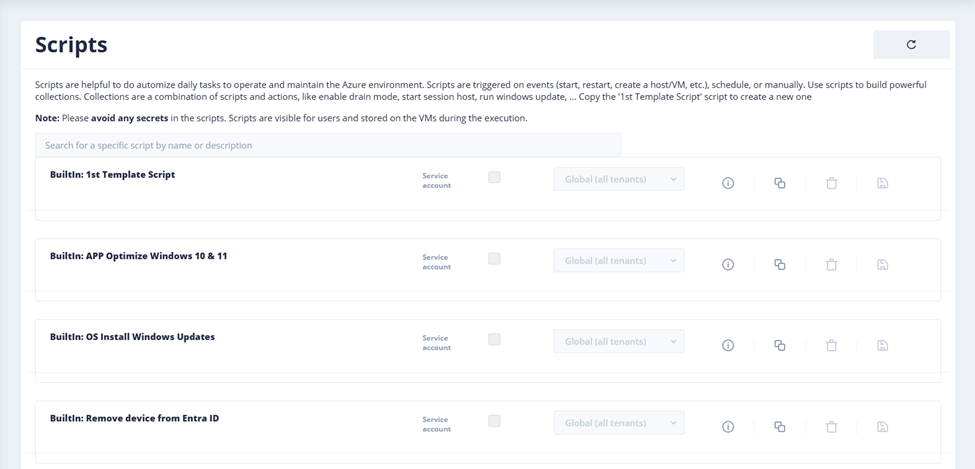Viewport: 975px width, 469px height.
Task: Open tenant dropdown for Remove device from Entra ID
Action: [619, 423]
